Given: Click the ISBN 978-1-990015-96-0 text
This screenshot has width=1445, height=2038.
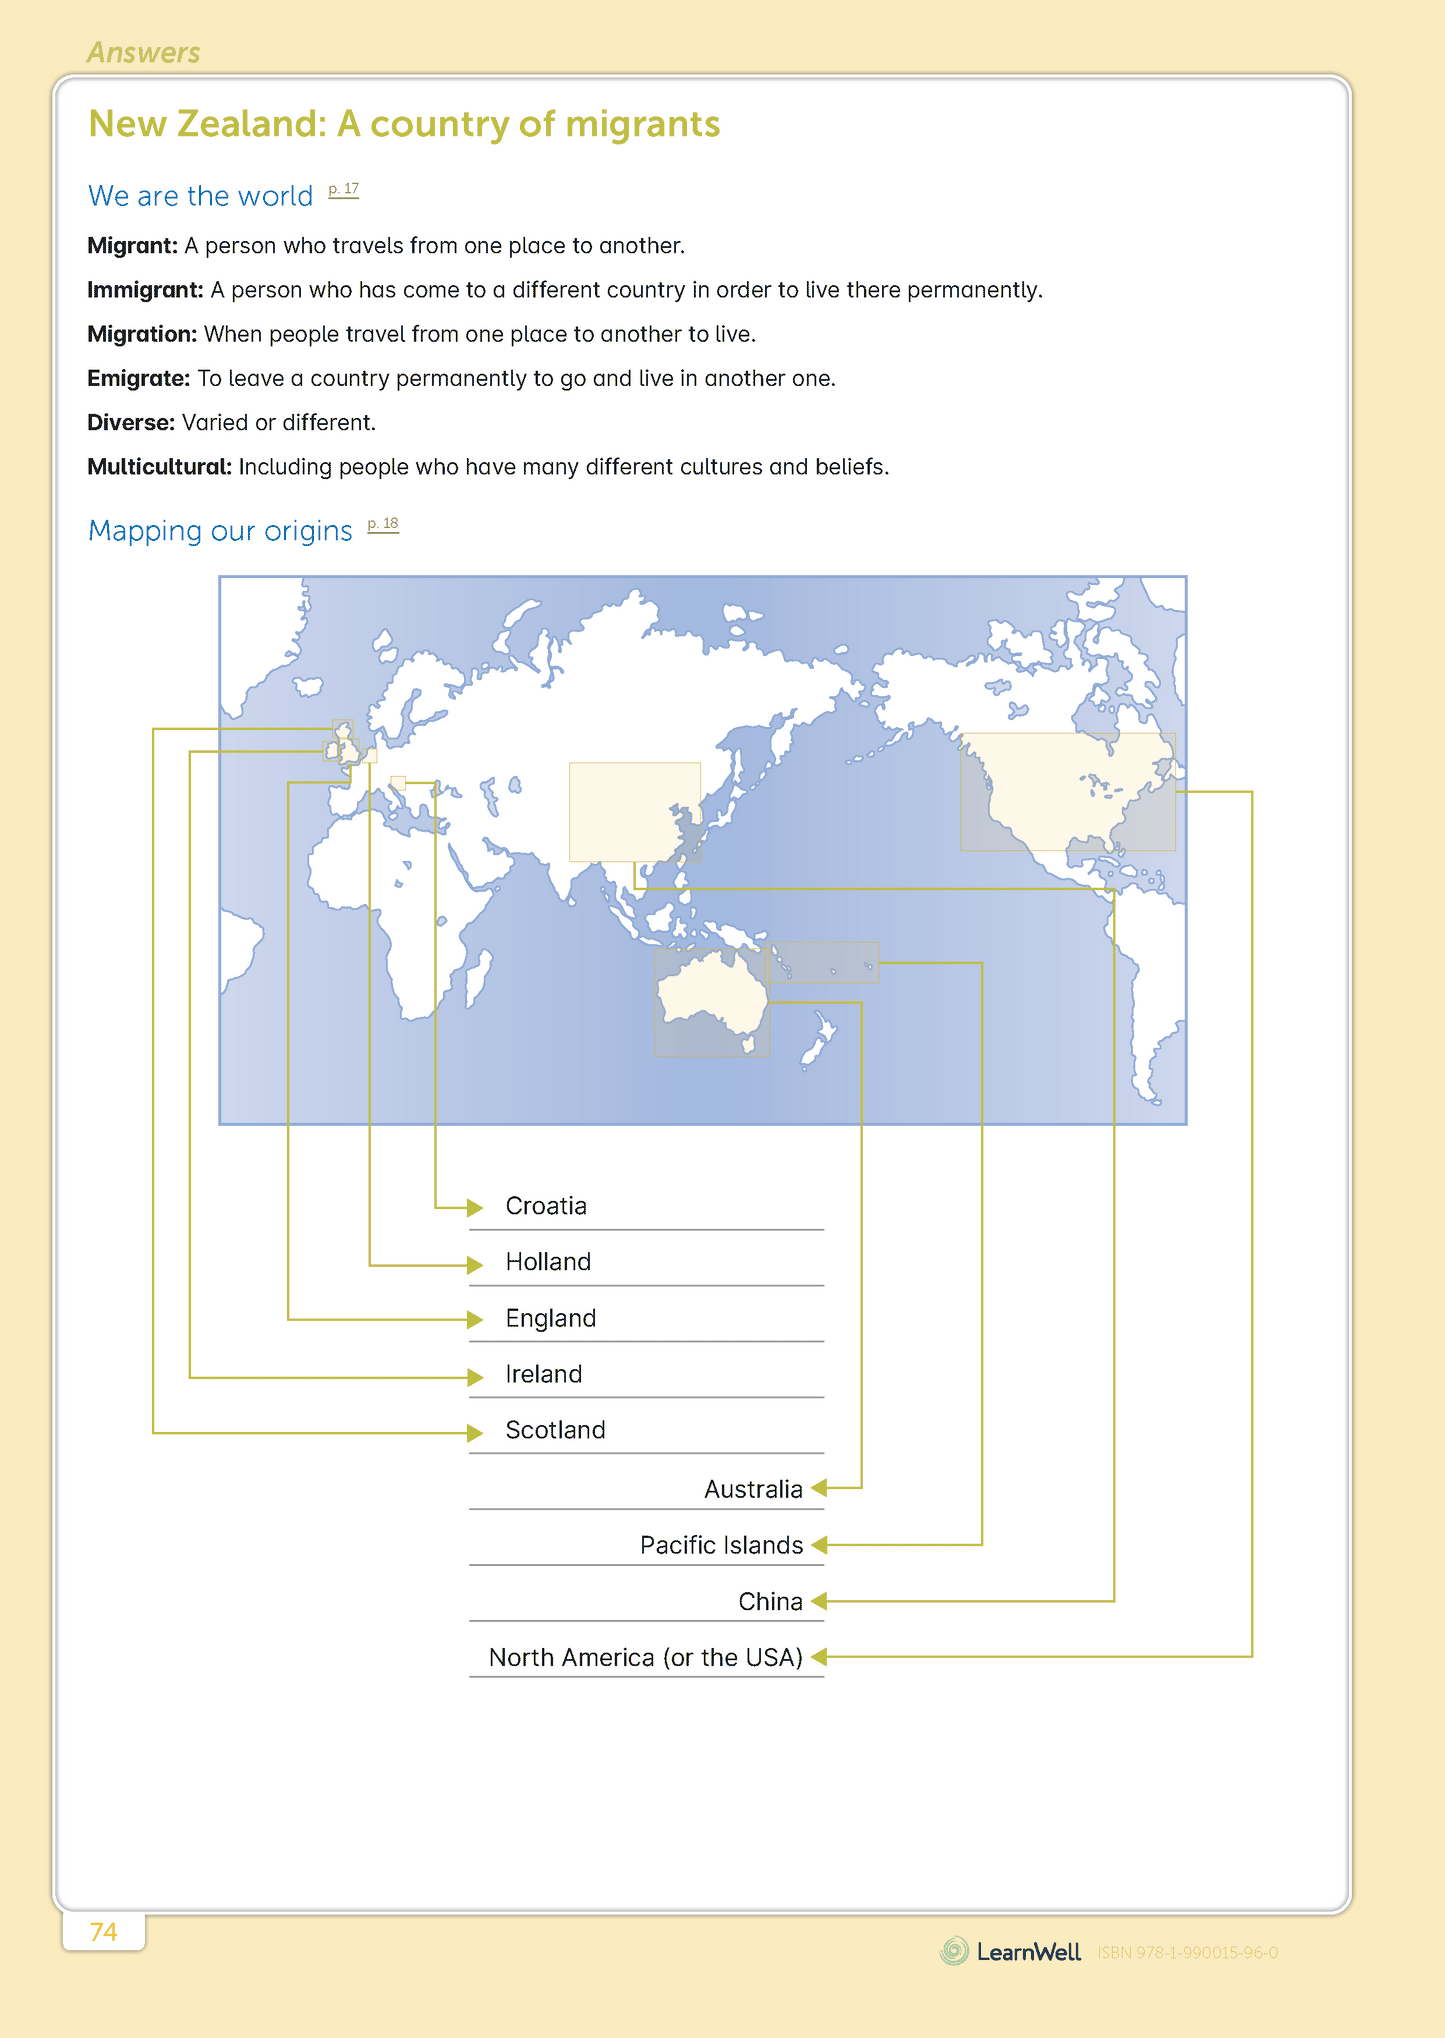Looking at the screenshot, I should (x=1188, y=1952).
